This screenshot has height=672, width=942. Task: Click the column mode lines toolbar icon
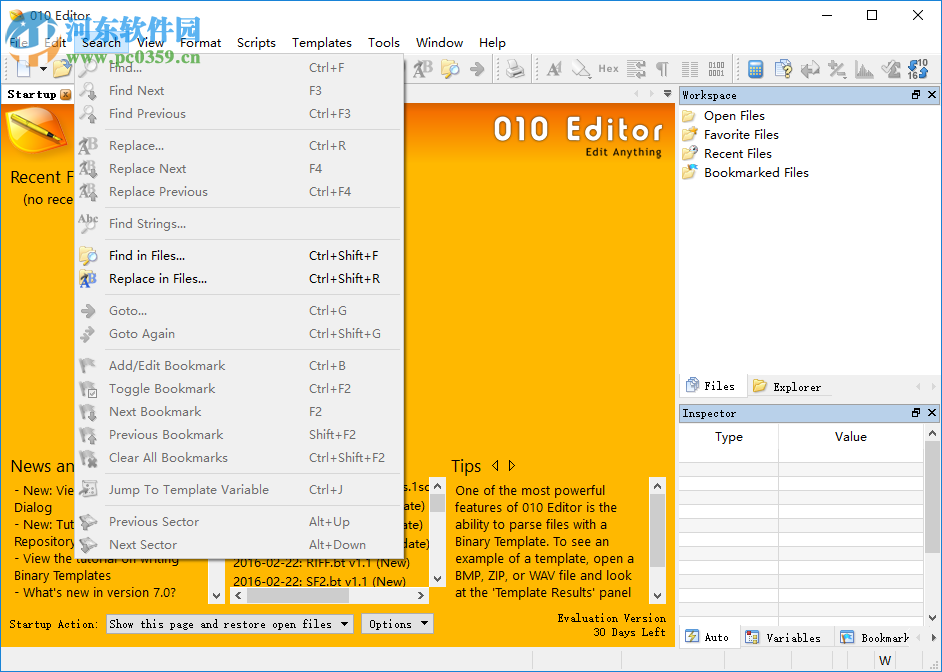690,69
